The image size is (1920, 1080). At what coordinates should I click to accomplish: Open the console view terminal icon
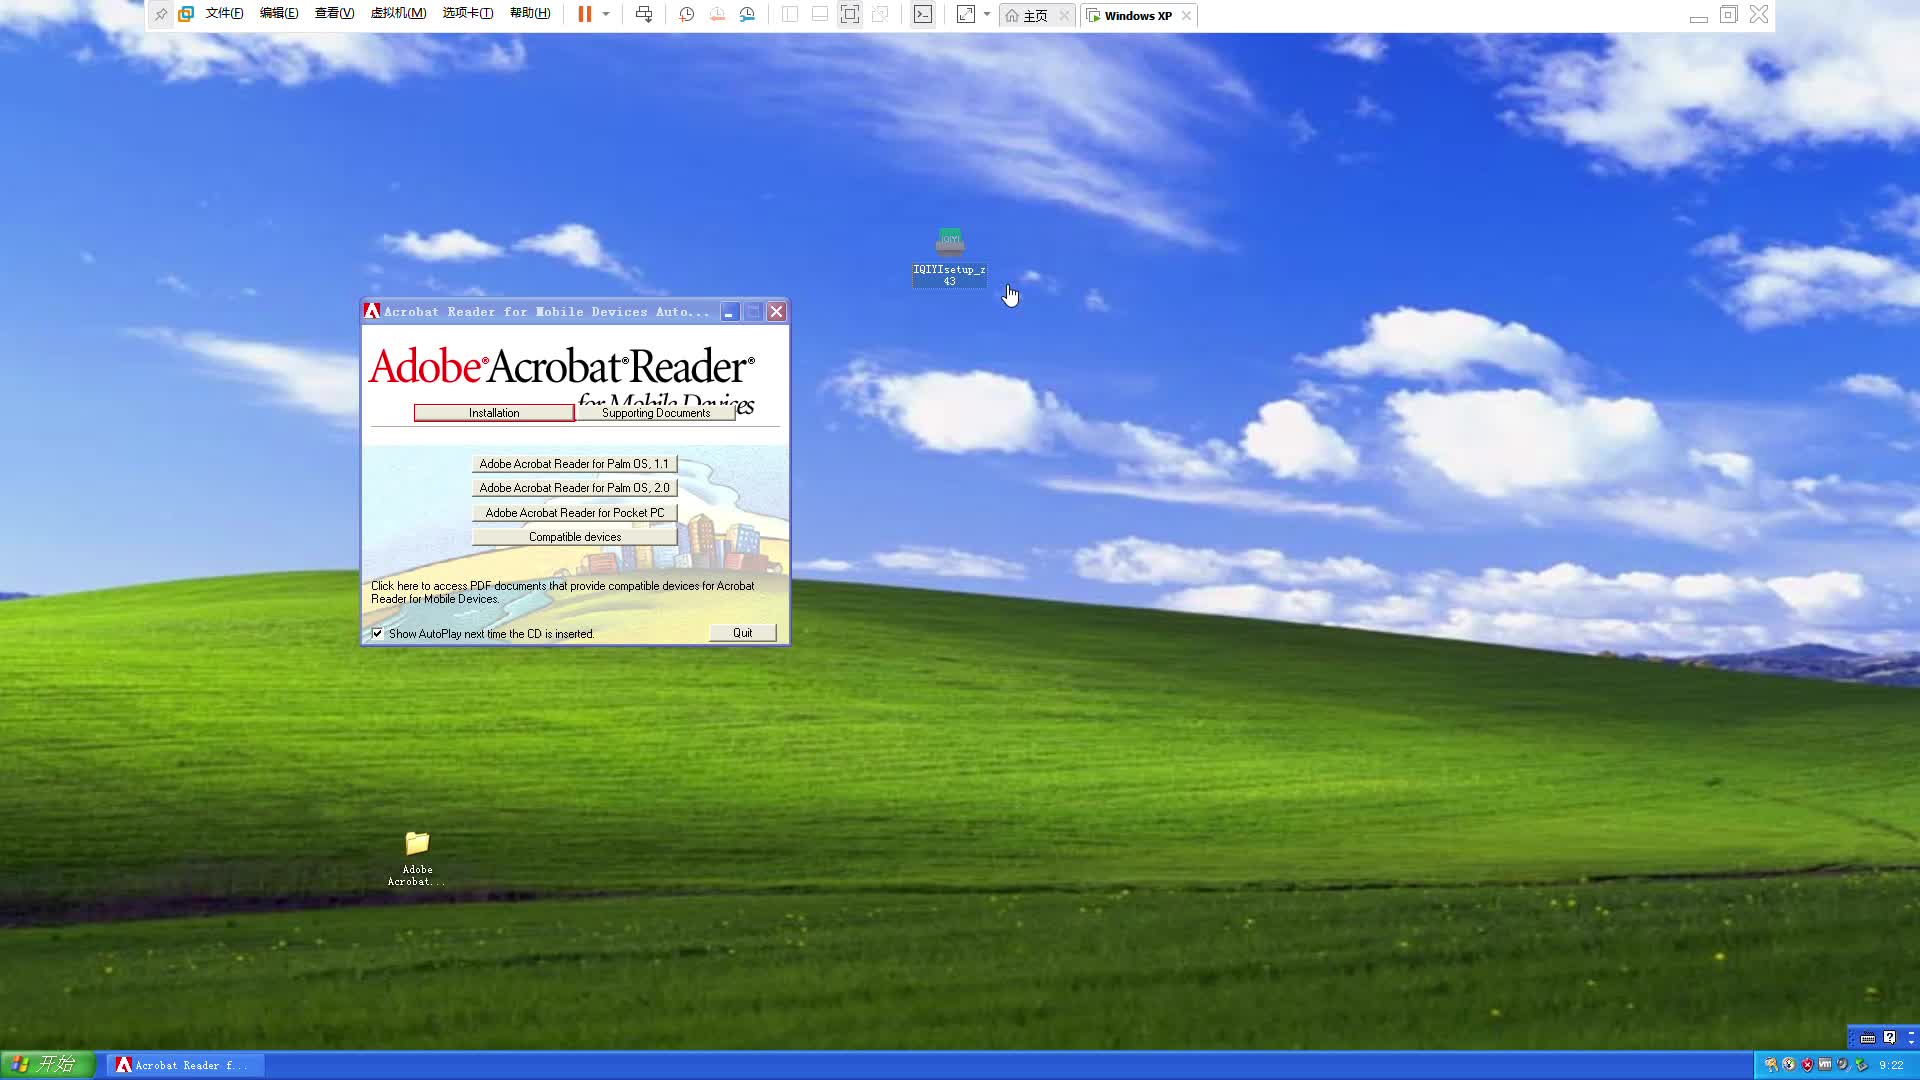tap(923, 14)
